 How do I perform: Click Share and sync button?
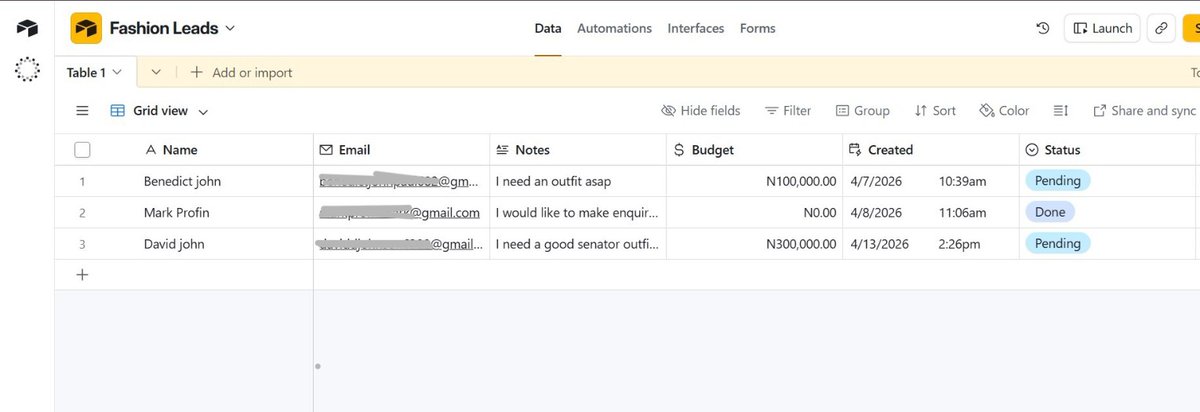point(1144,111)
